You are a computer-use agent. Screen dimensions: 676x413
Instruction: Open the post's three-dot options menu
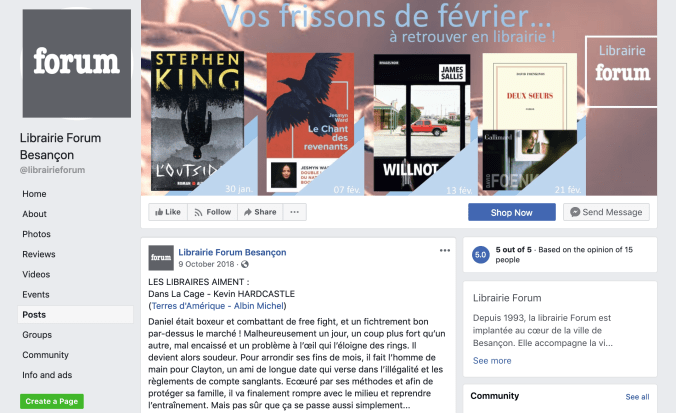point(444,250)
